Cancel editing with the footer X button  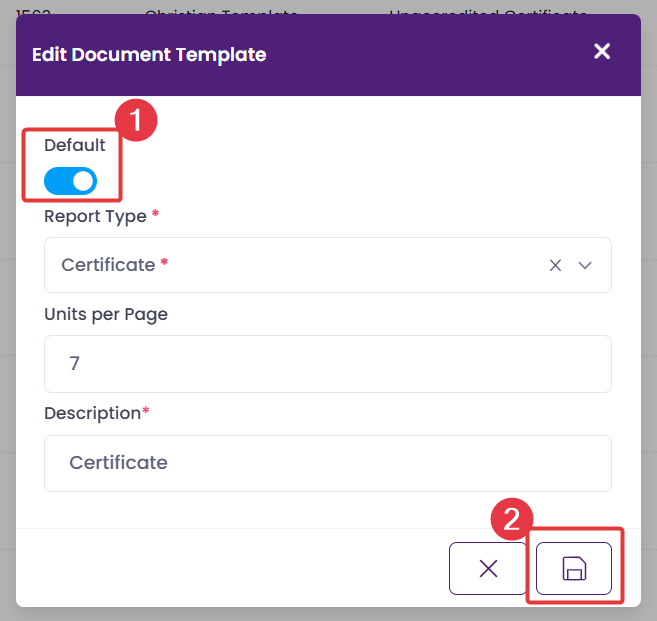(488, 569)
